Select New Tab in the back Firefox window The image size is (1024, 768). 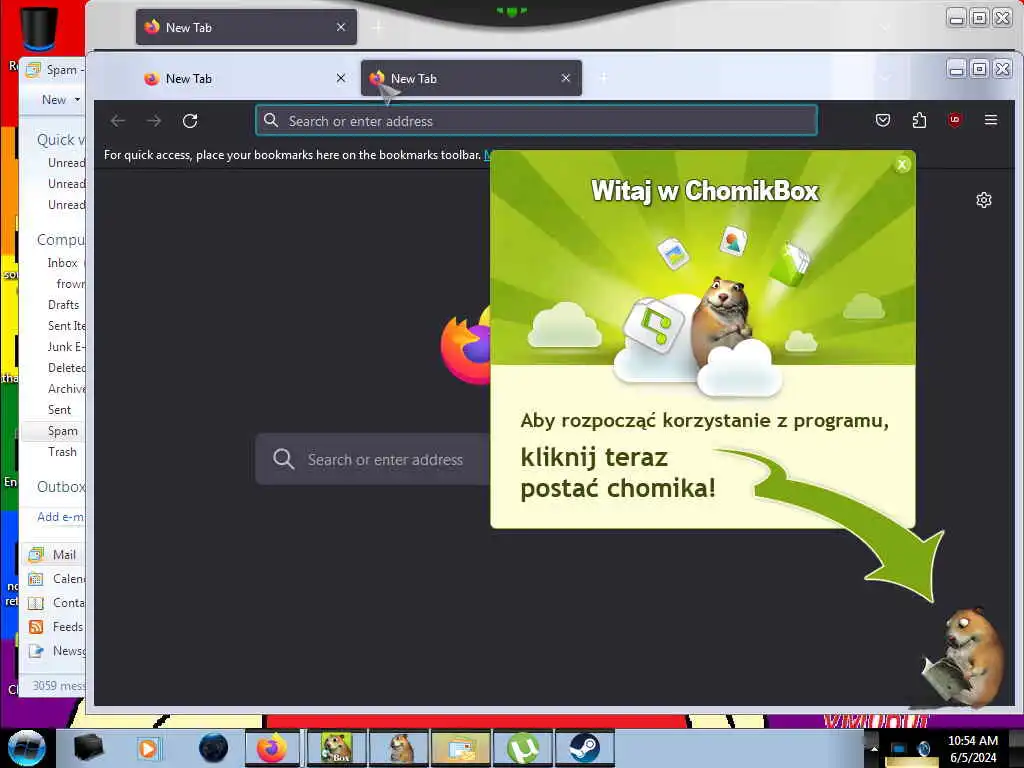[x=246, y=27]
